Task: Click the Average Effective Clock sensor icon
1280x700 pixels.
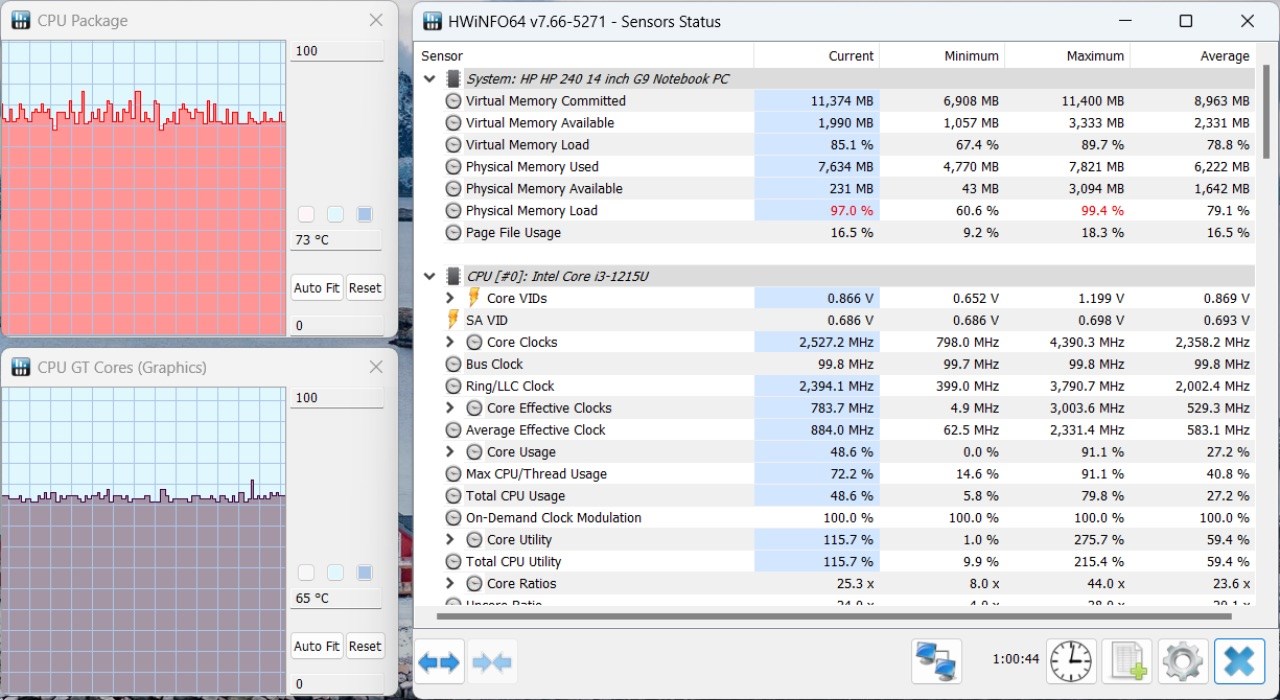Action: click(x=453, y=430)
